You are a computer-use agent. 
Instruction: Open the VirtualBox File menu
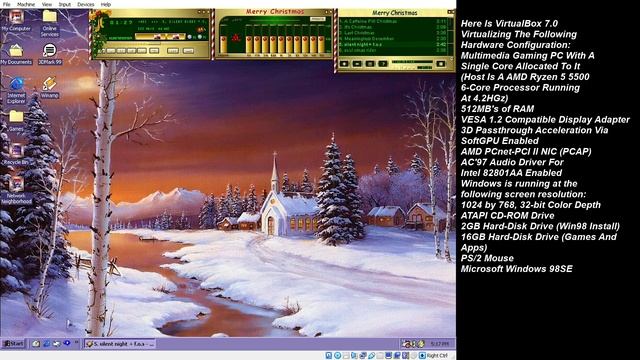point(6,4)
